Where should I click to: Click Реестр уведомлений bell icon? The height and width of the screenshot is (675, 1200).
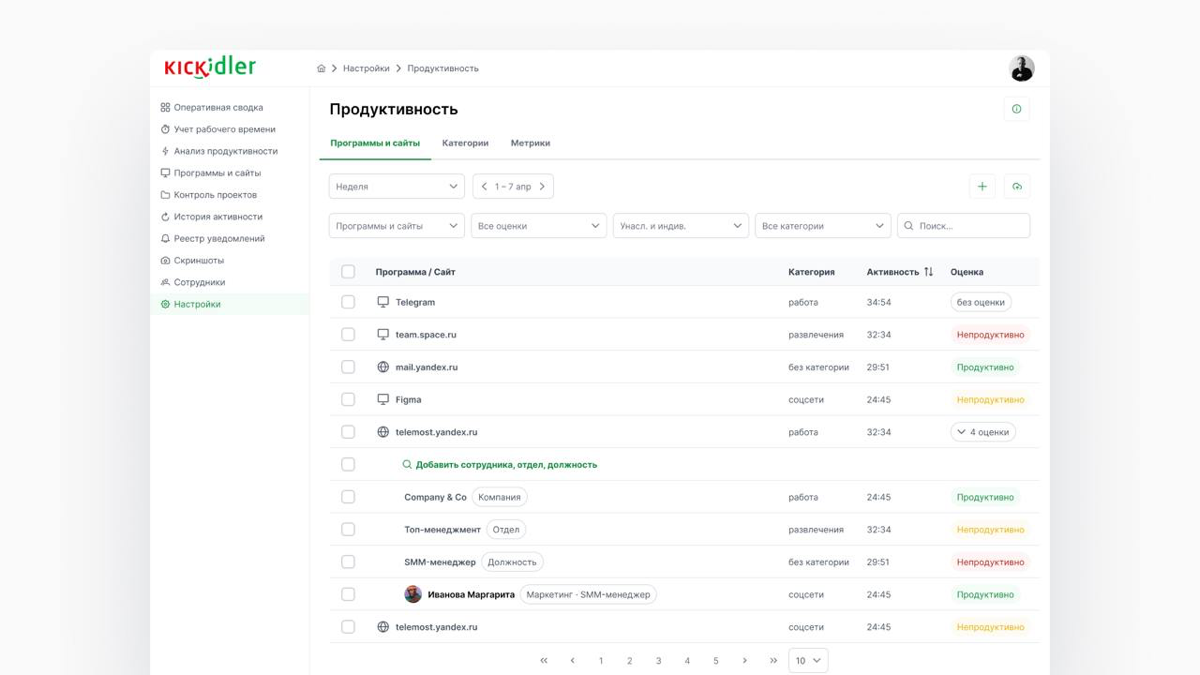[x=165, y=239]
